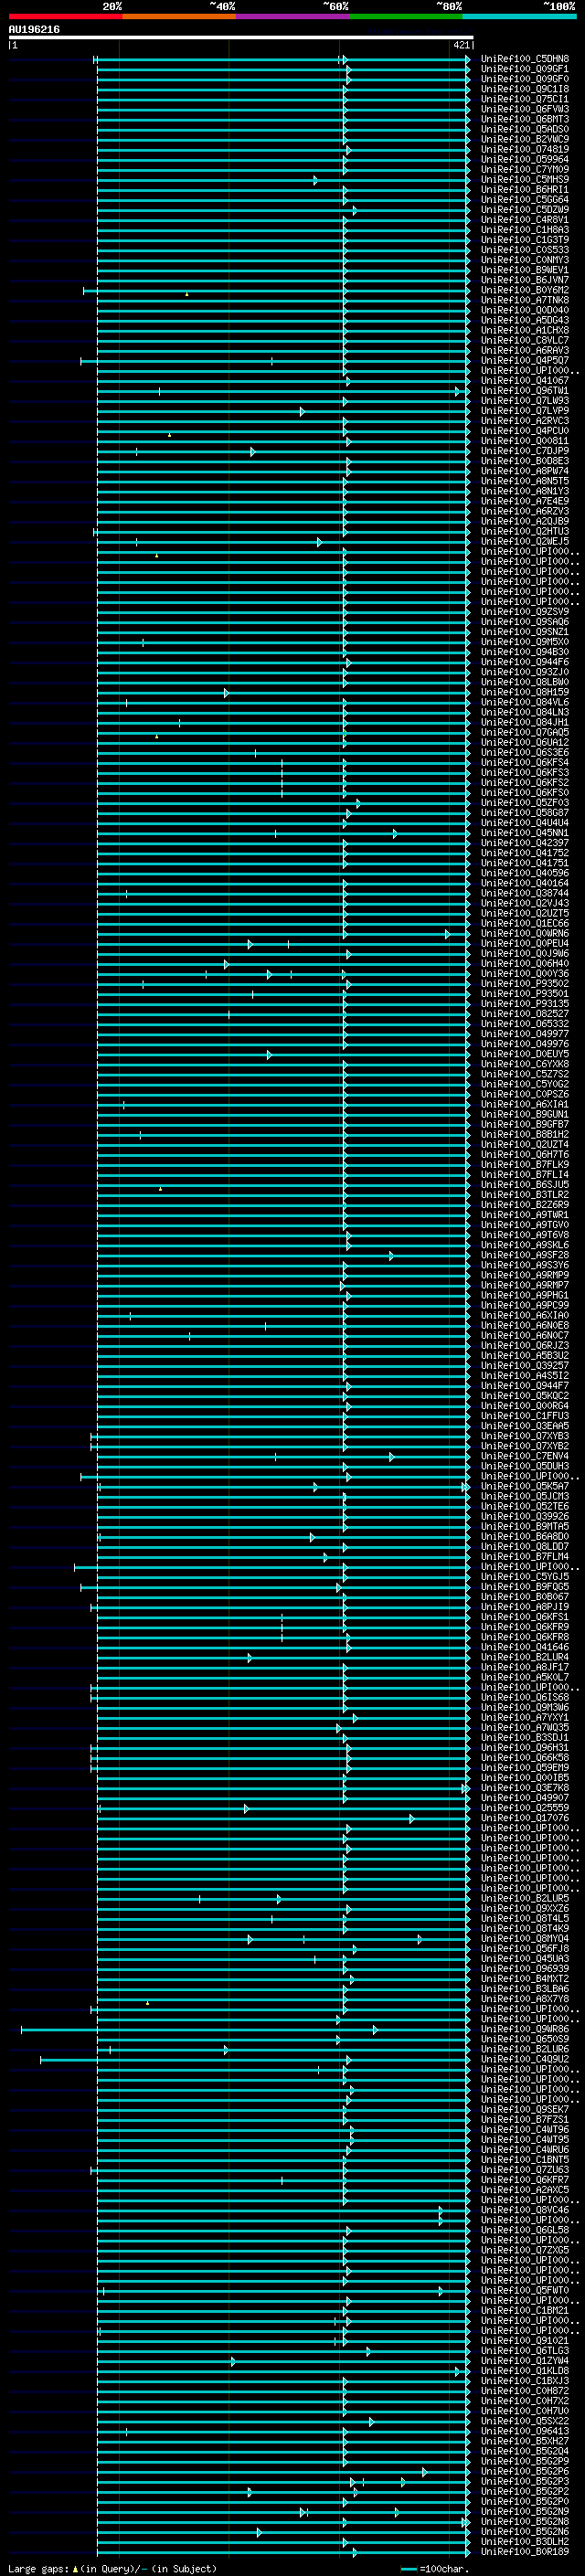Select hit UniRef100_A4S5I2
Viewport: 585px width, 2576px height.
525,1376
